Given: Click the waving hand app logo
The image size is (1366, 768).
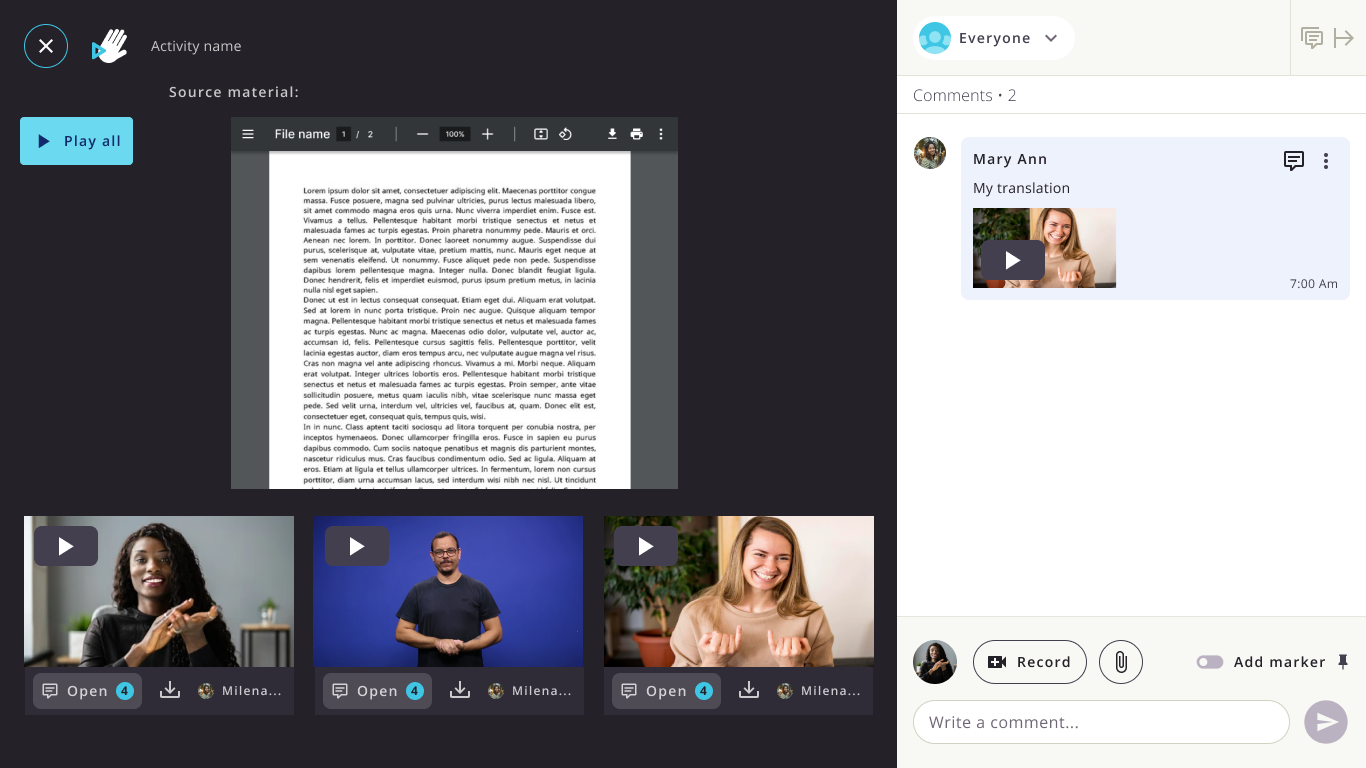Looking at the screenshot, I should click(x=110, y=46).
